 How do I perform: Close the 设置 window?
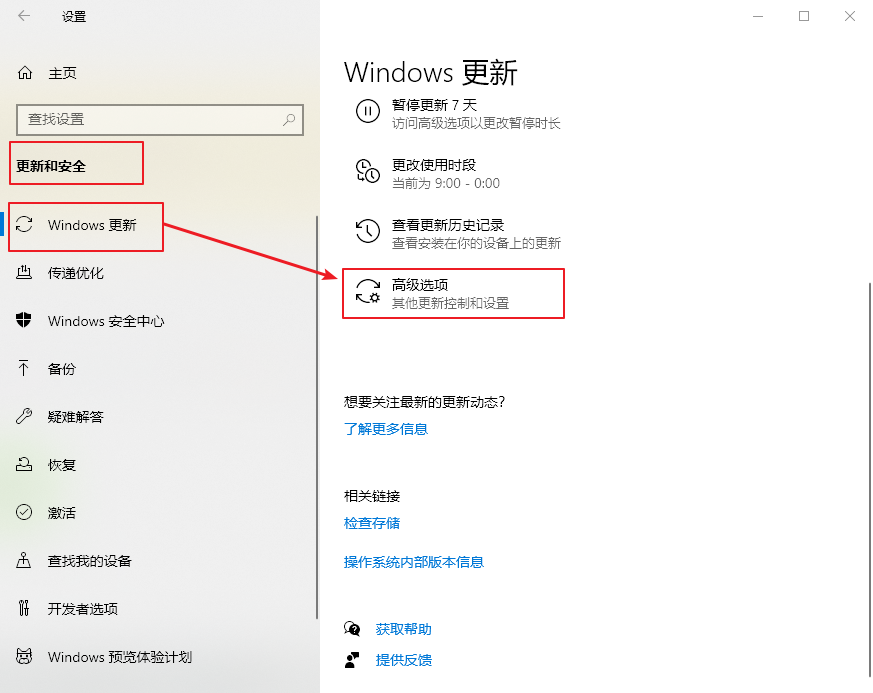point(849,16)
